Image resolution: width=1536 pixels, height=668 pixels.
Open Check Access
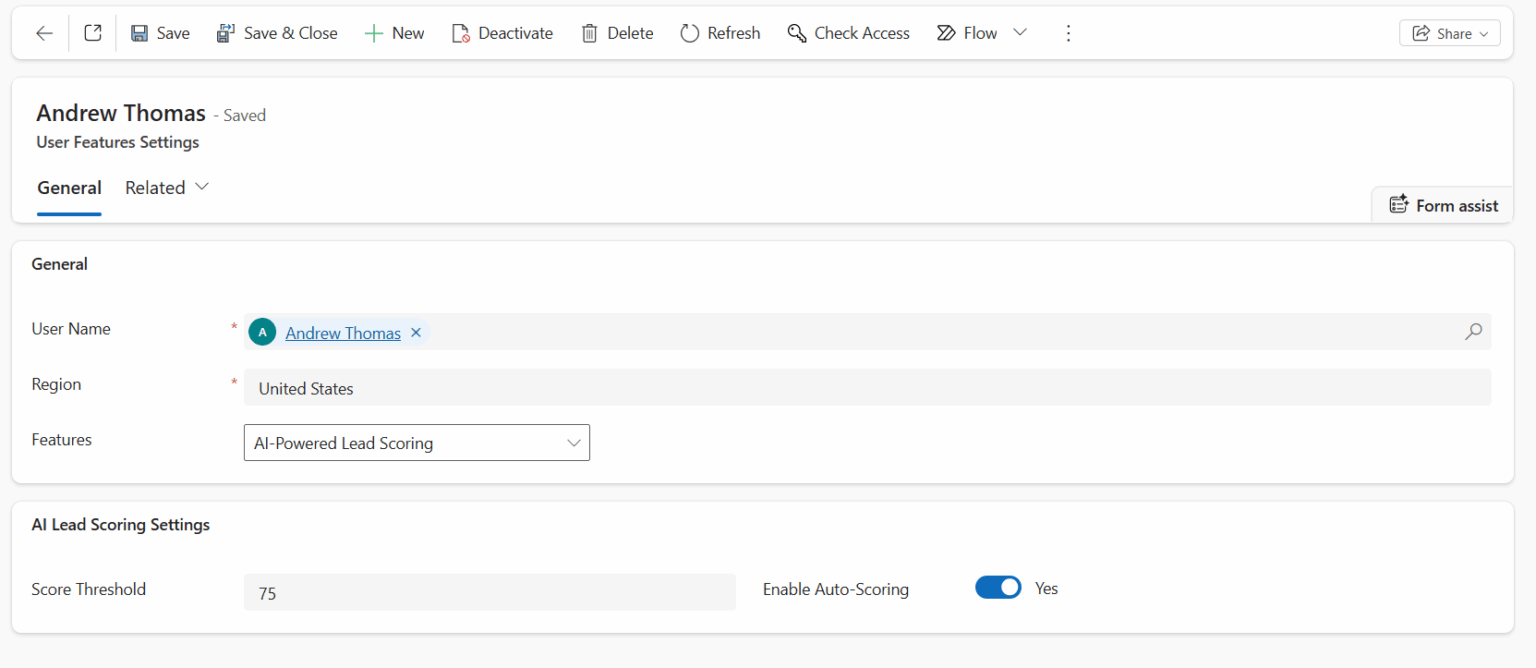pos(848,33)
